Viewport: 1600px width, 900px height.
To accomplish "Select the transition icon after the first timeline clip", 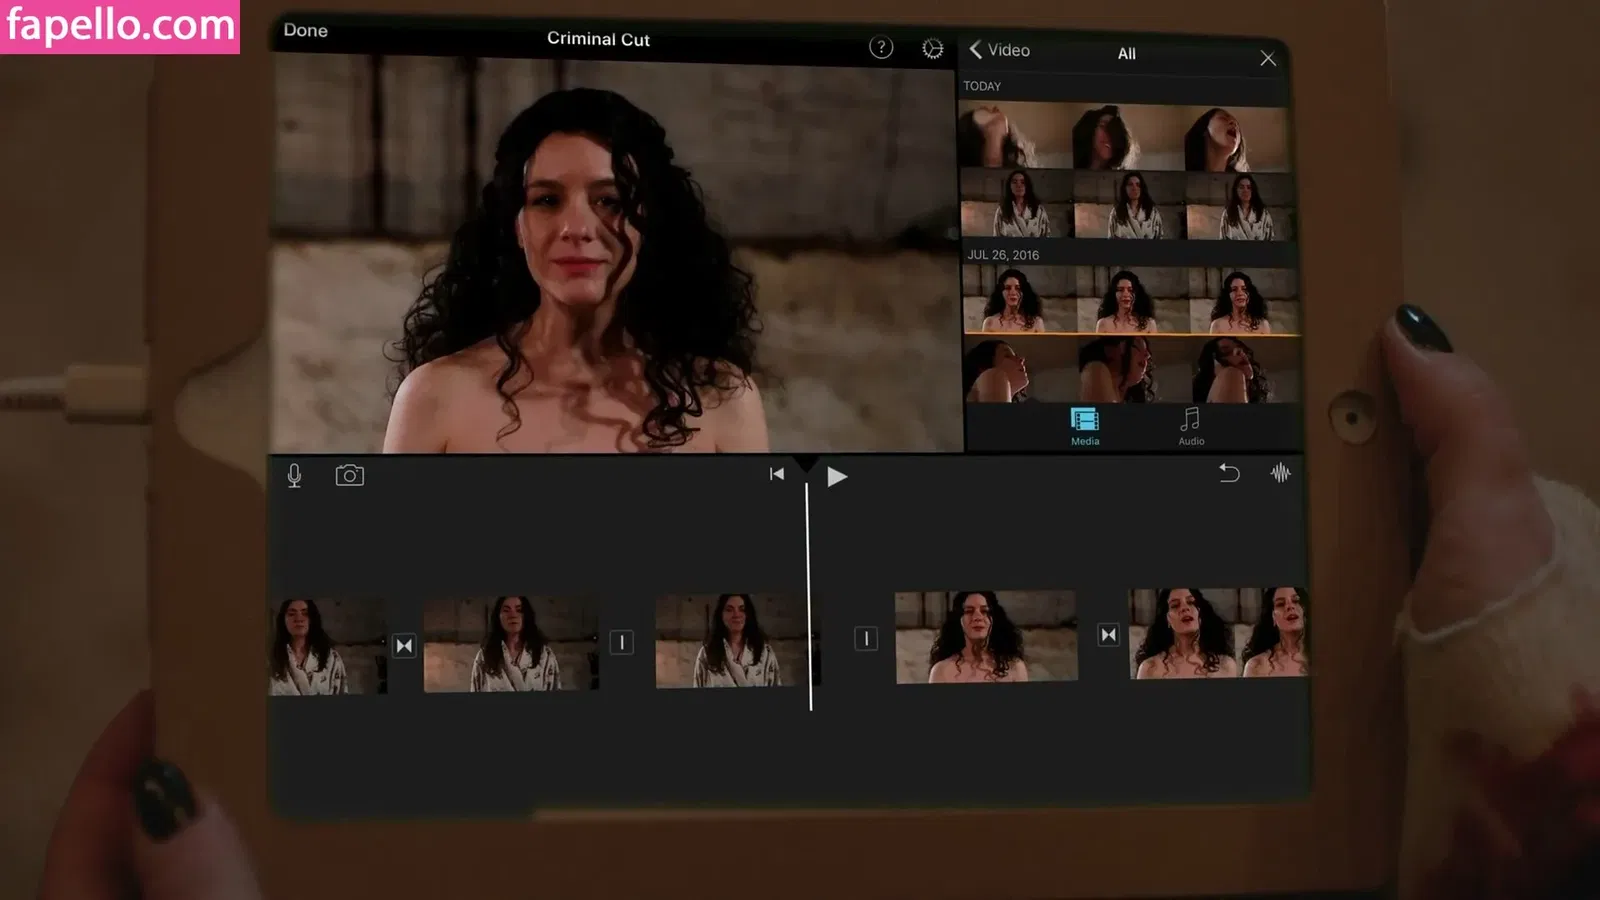I will (404, 646).
